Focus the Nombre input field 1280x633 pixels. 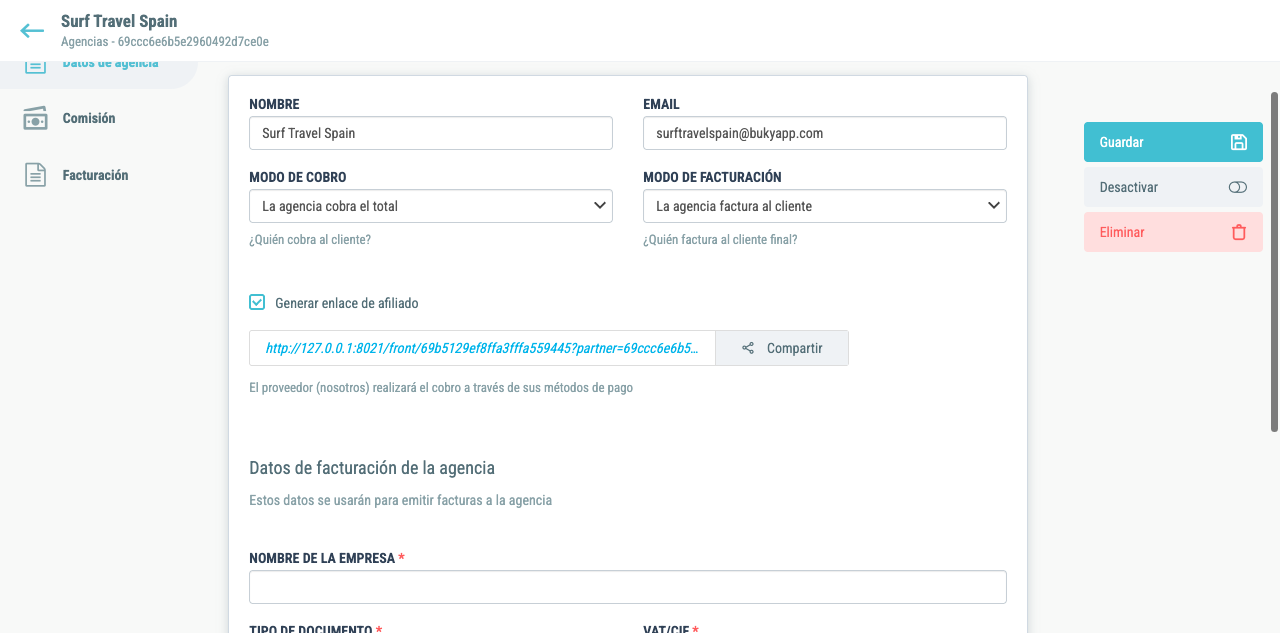[431, 133]
